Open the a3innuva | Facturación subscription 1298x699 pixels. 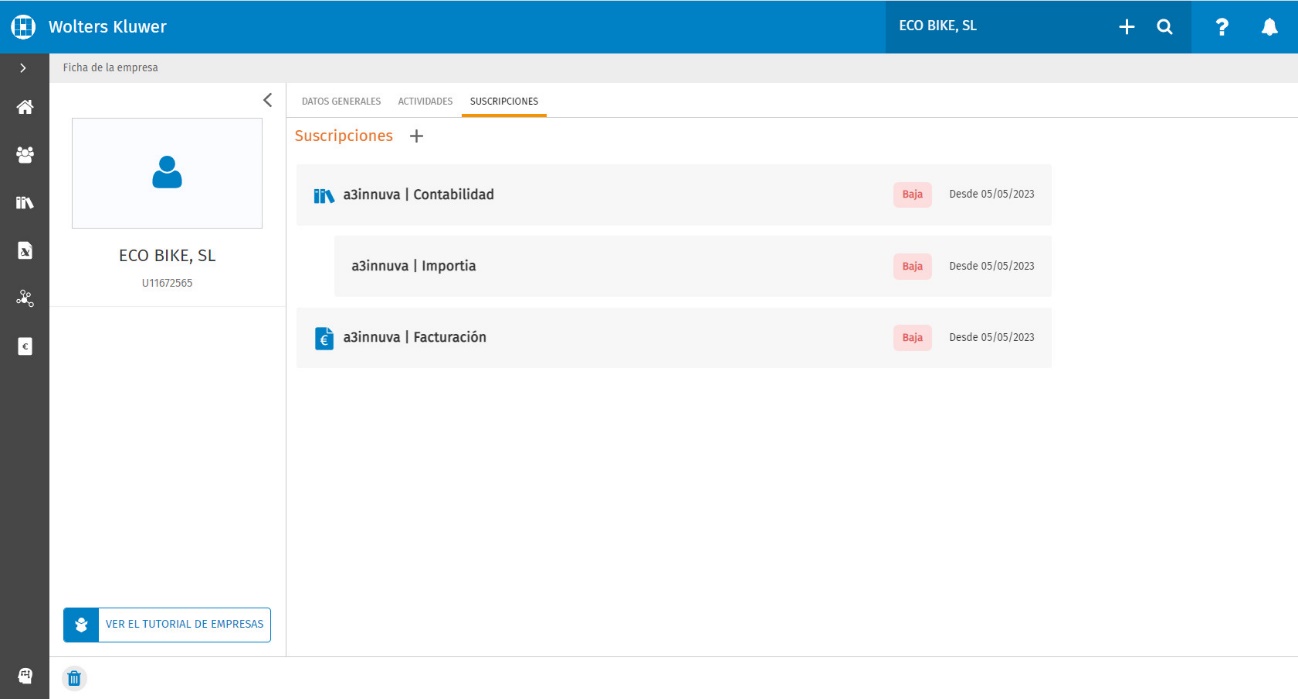(674, 338)
